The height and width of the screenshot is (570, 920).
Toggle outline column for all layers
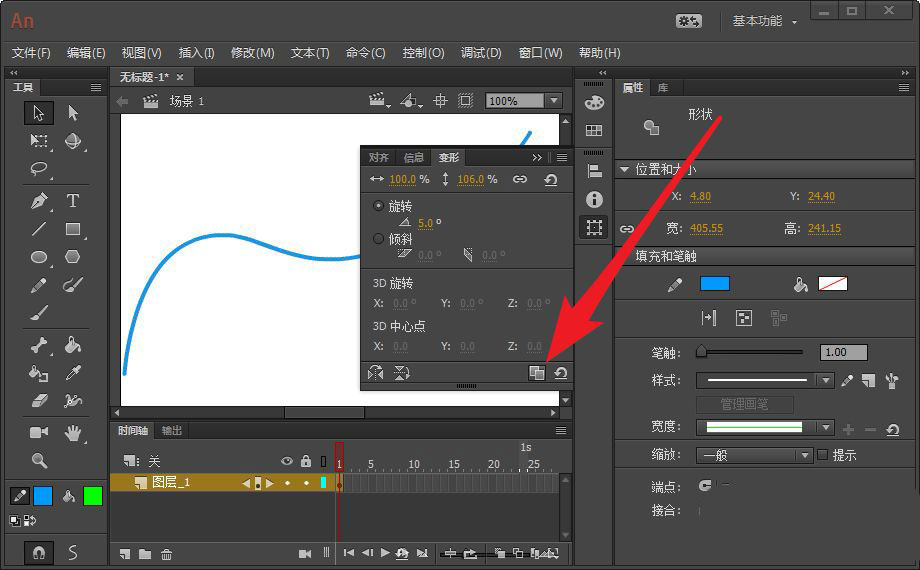323,461
